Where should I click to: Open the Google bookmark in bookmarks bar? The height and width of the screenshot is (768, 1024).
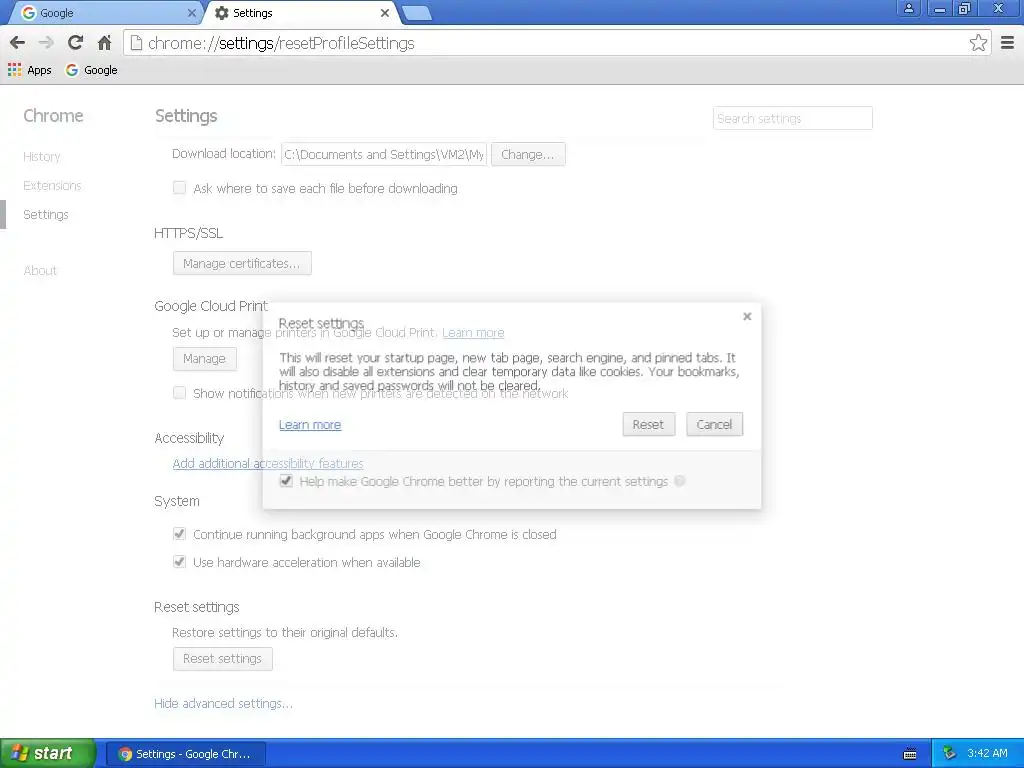click(91, 70)
